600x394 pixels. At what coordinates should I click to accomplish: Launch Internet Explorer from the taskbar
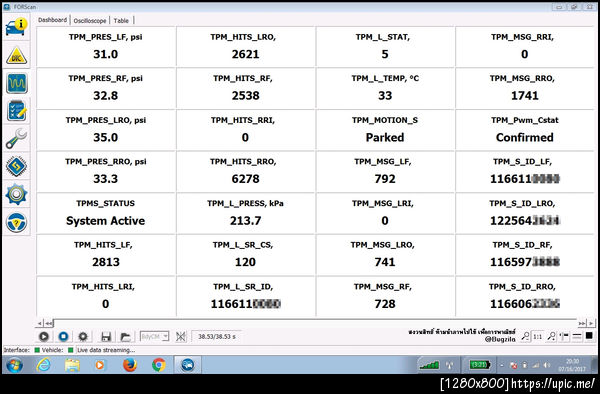tap(43, 365)
